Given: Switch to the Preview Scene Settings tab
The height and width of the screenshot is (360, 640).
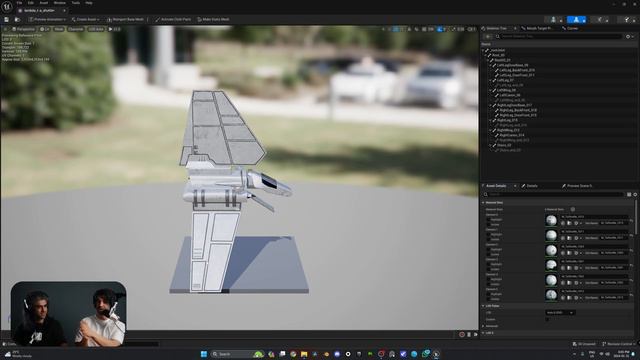Looking at the screenshot, I should click(x=577, y=186).
